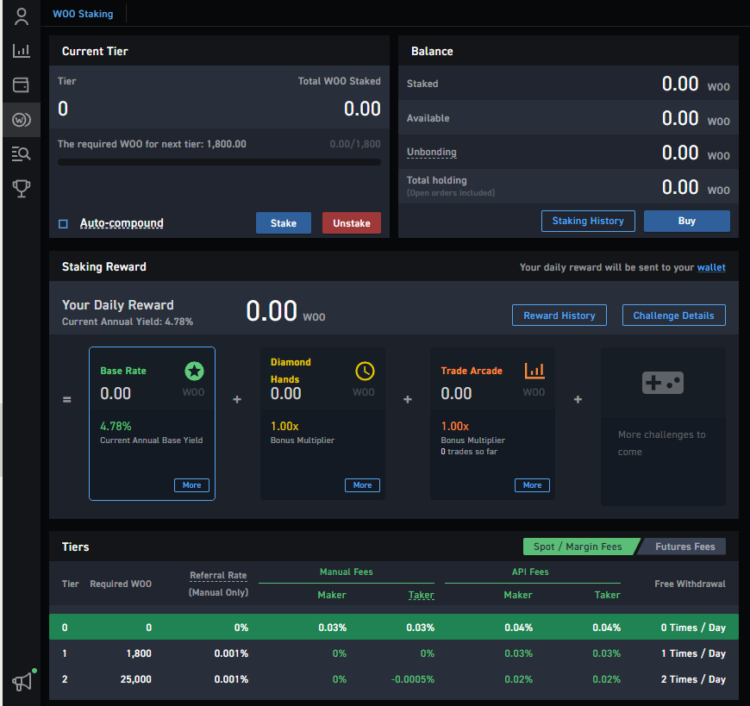Open the search list sidebar icon

(x=21, y=154)
